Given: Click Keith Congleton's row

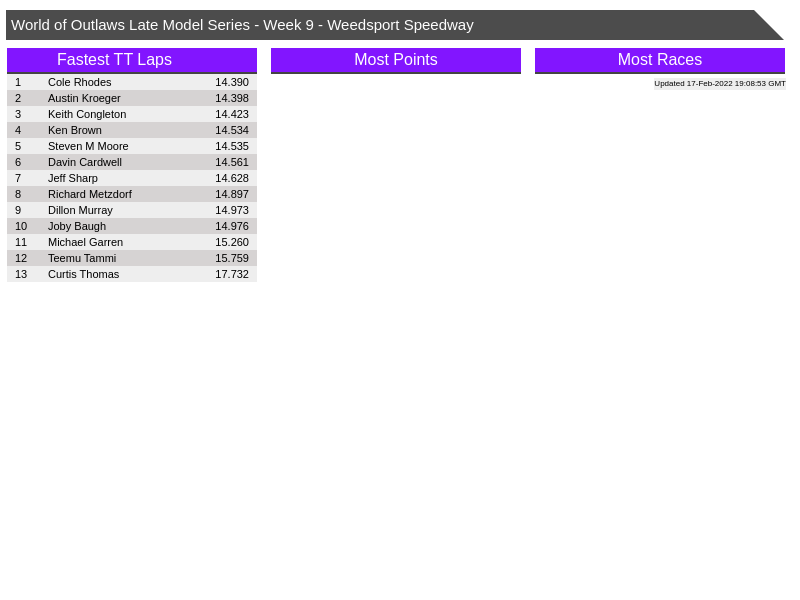Looking at the screenshot, I should [x=87, y=114].
